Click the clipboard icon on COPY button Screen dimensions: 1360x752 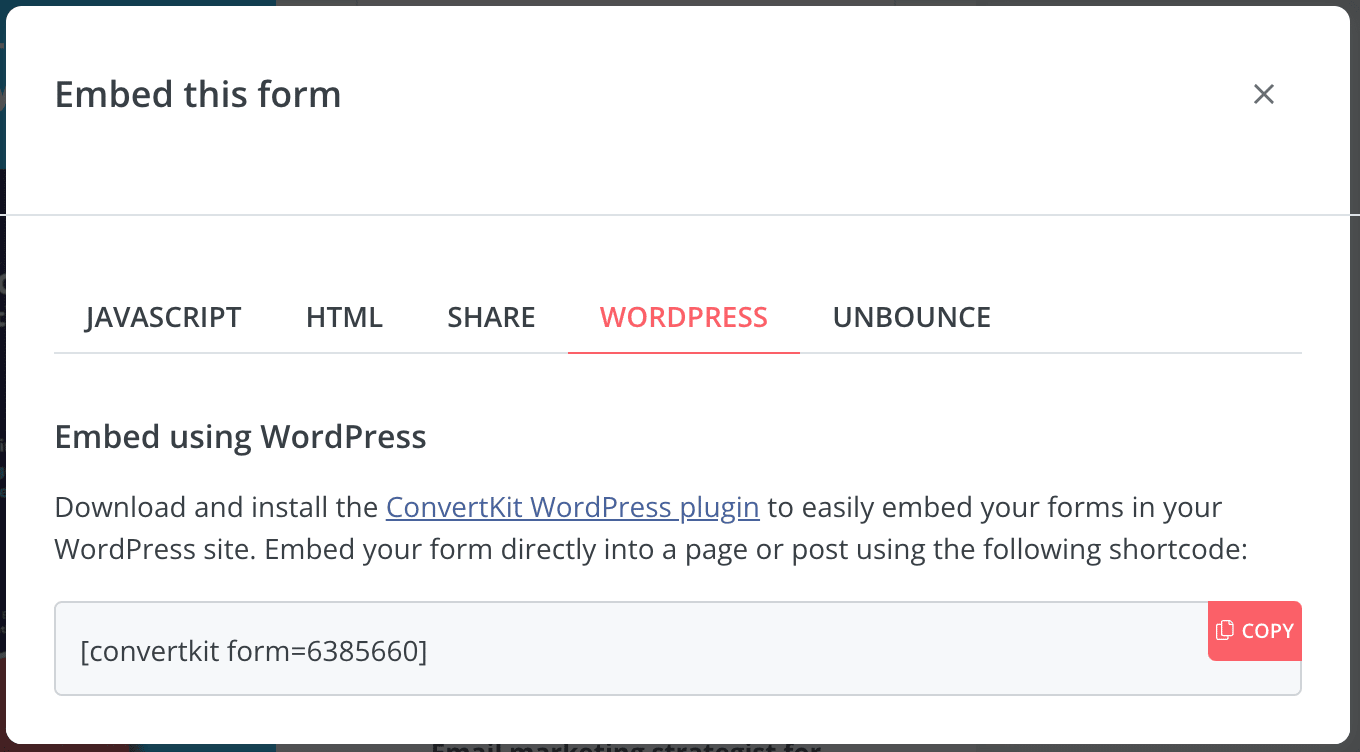click(1224, 630)
